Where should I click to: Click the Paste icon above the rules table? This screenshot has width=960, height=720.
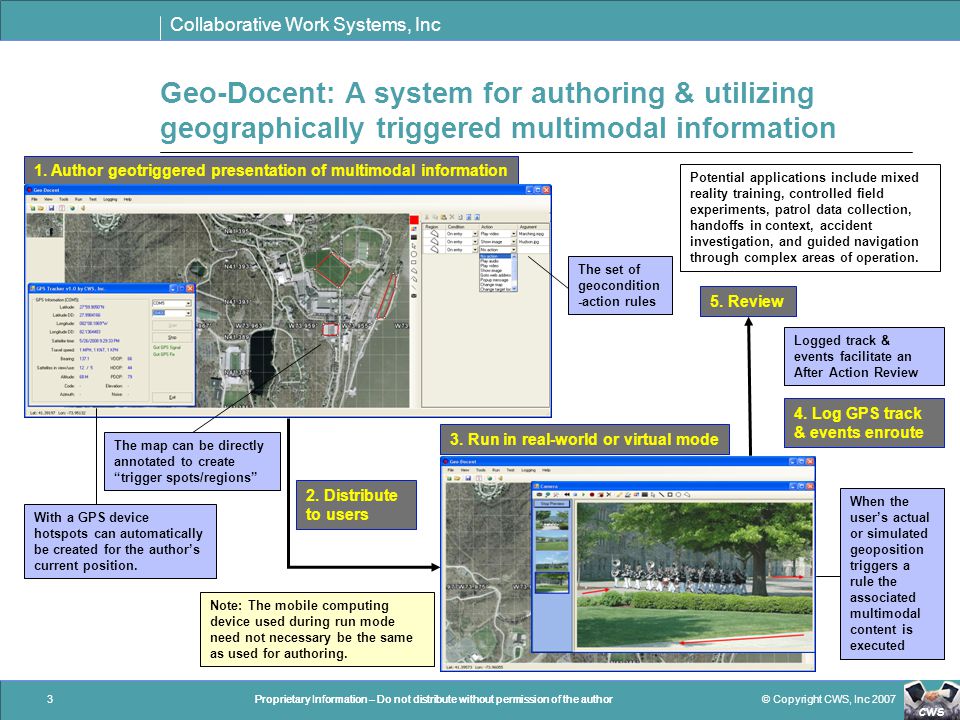pyautogui.click(x=444, y=217)
